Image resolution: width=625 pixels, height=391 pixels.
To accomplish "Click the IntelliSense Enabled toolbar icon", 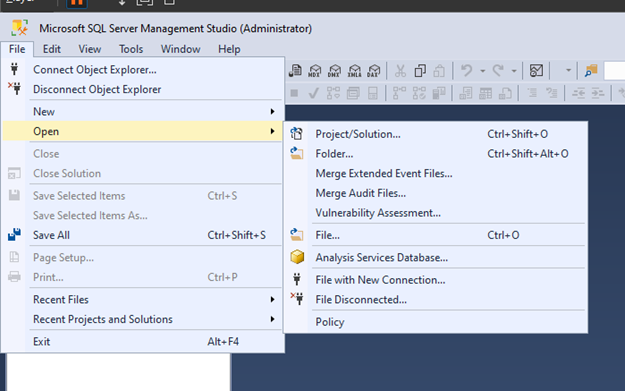I will [x=373, y=93].
